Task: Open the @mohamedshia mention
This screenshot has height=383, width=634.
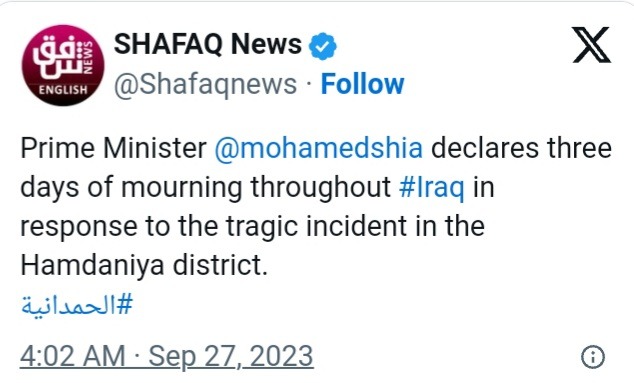Action: 319,148
